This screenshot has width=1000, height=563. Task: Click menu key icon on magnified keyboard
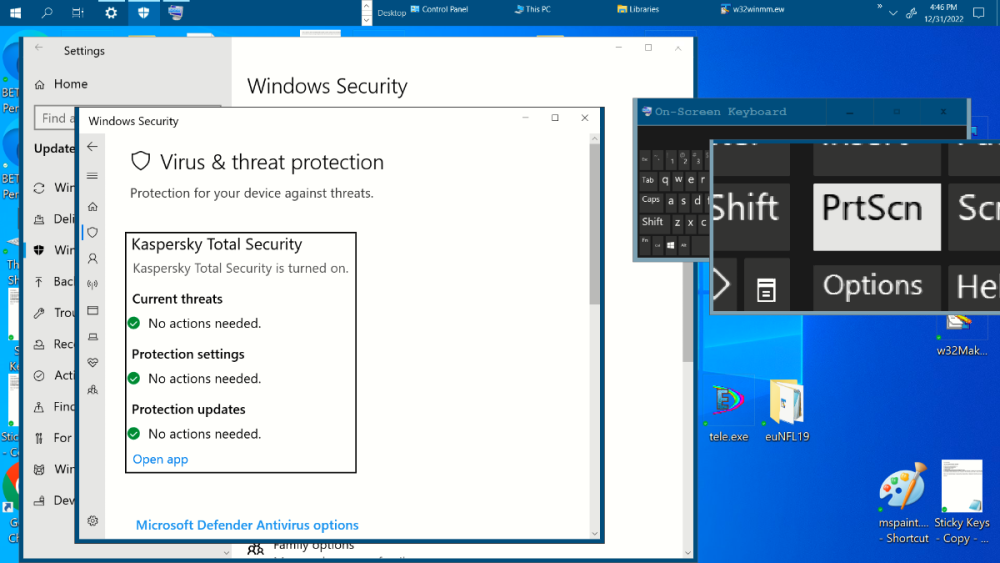tap(766, 285)
